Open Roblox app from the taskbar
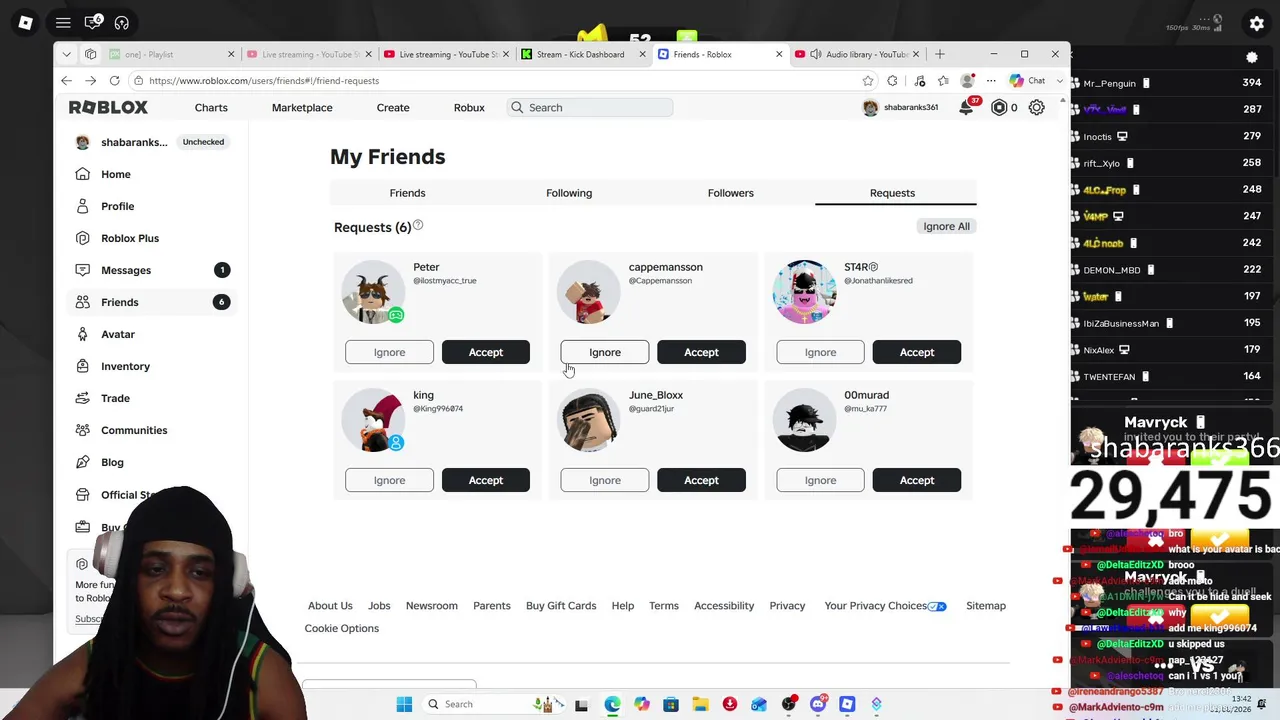 (847, 705)
